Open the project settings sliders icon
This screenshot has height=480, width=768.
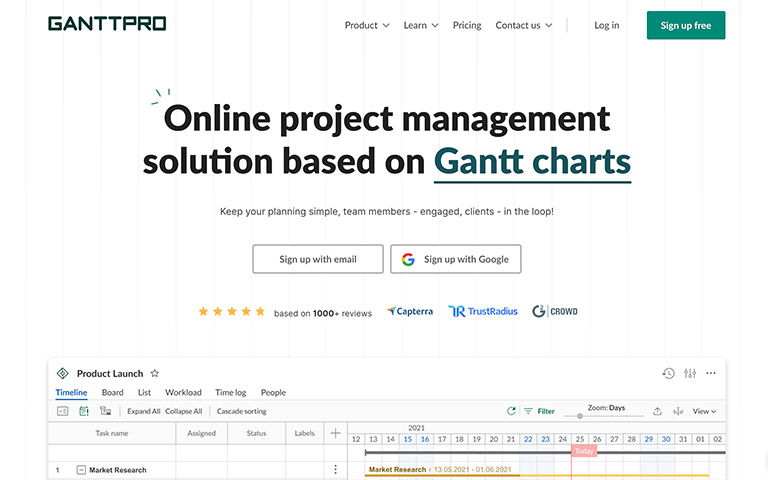tap(690, 374)
